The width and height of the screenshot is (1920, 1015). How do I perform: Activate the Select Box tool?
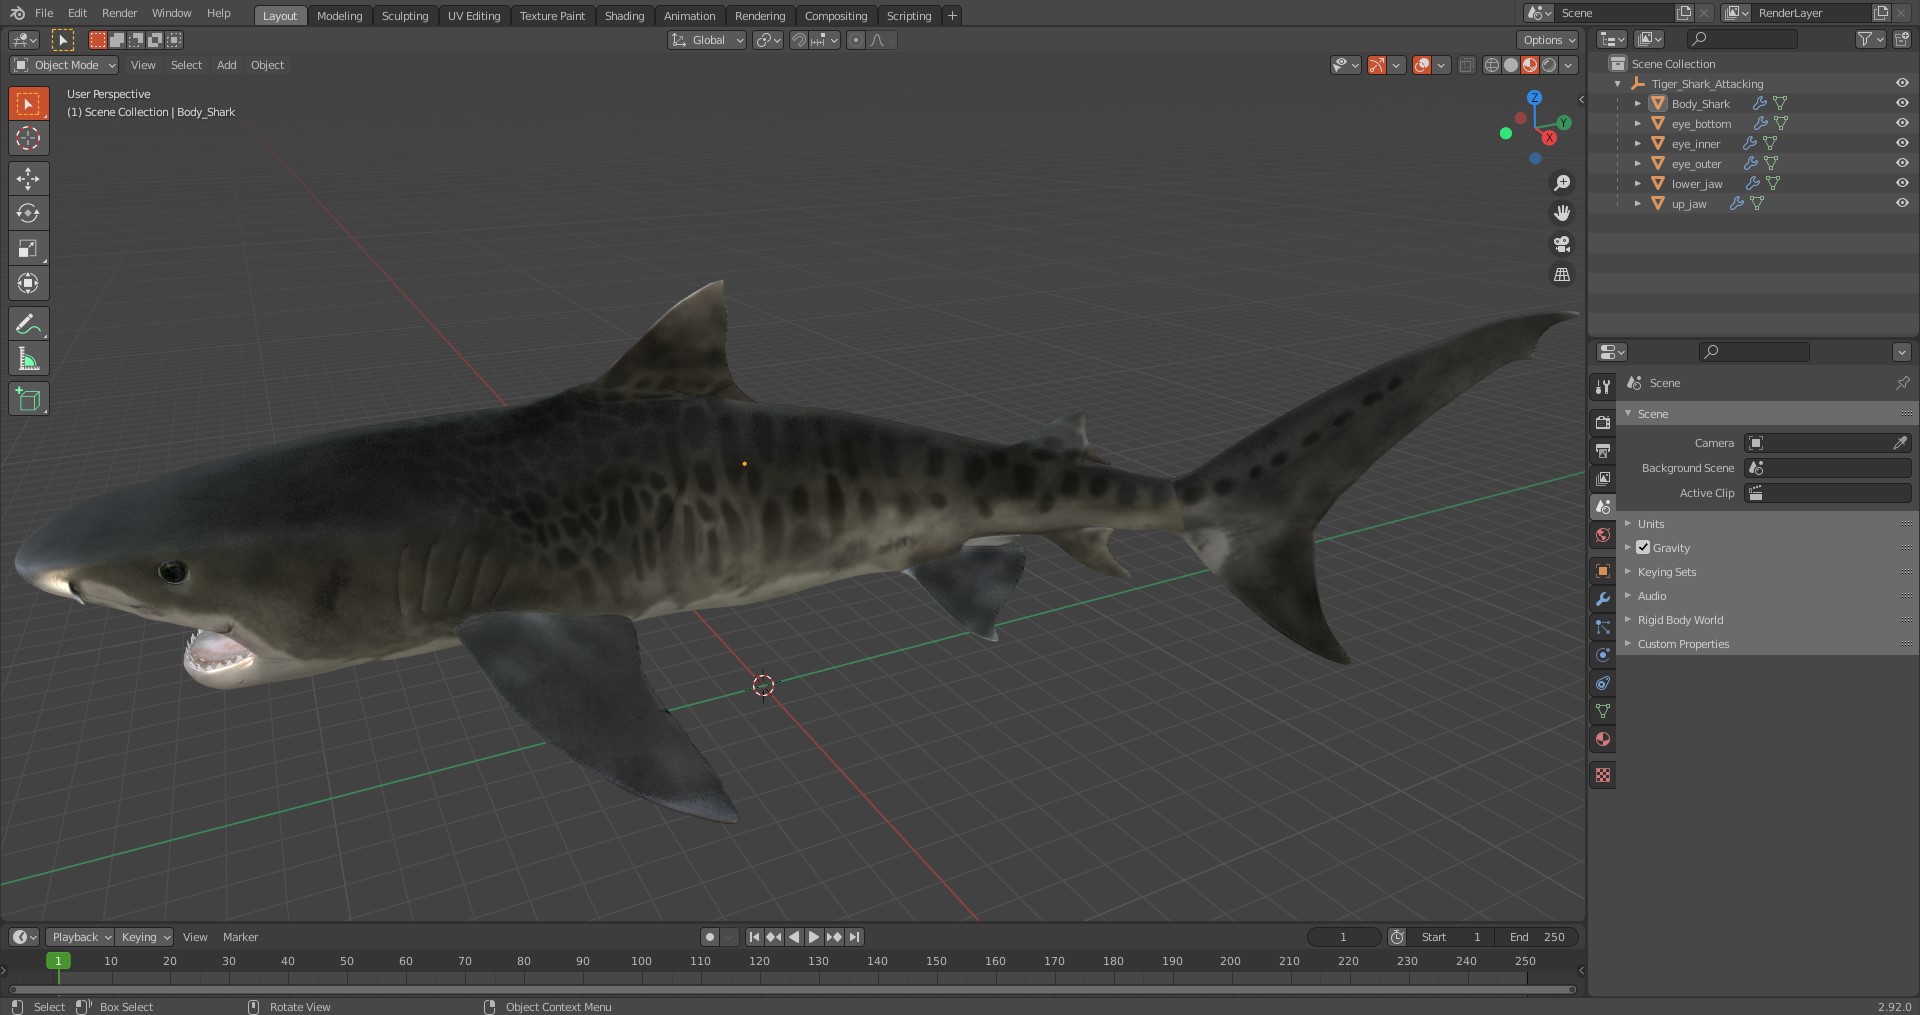pos(28,104)
